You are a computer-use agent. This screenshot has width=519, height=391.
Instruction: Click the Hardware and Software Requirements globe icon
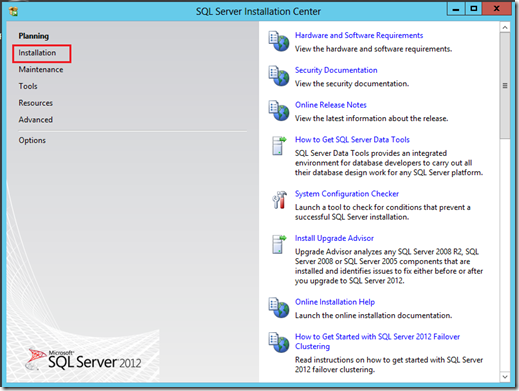click(279, 41)
